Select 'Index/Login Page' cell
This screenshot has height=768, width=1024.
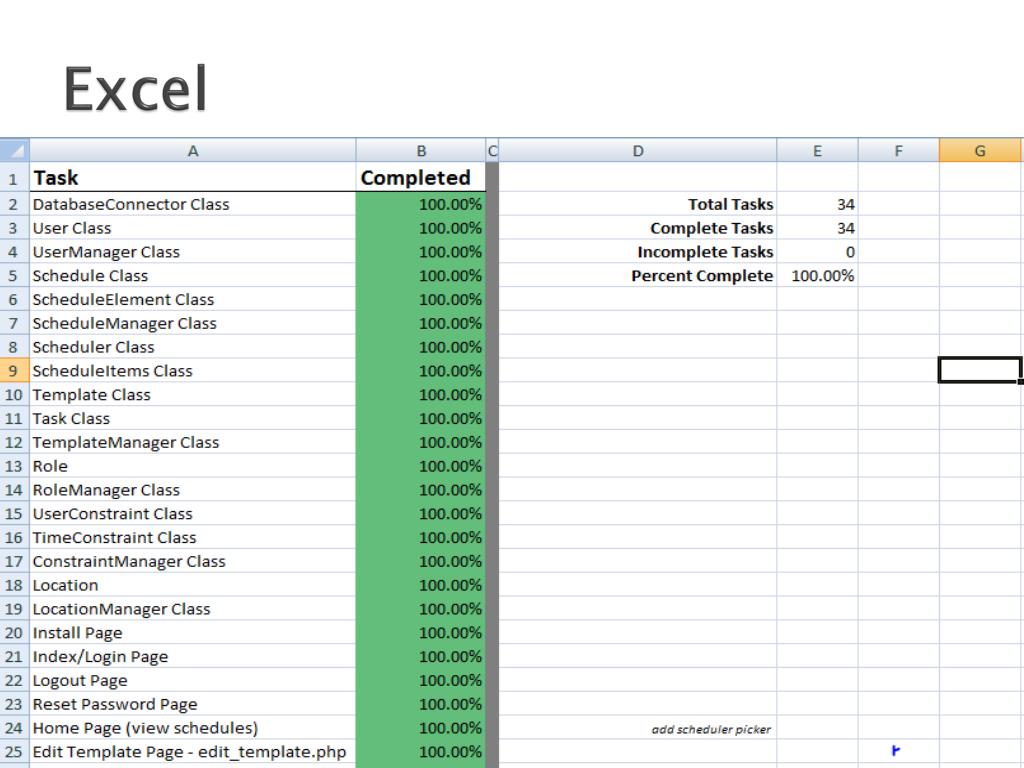193,657
